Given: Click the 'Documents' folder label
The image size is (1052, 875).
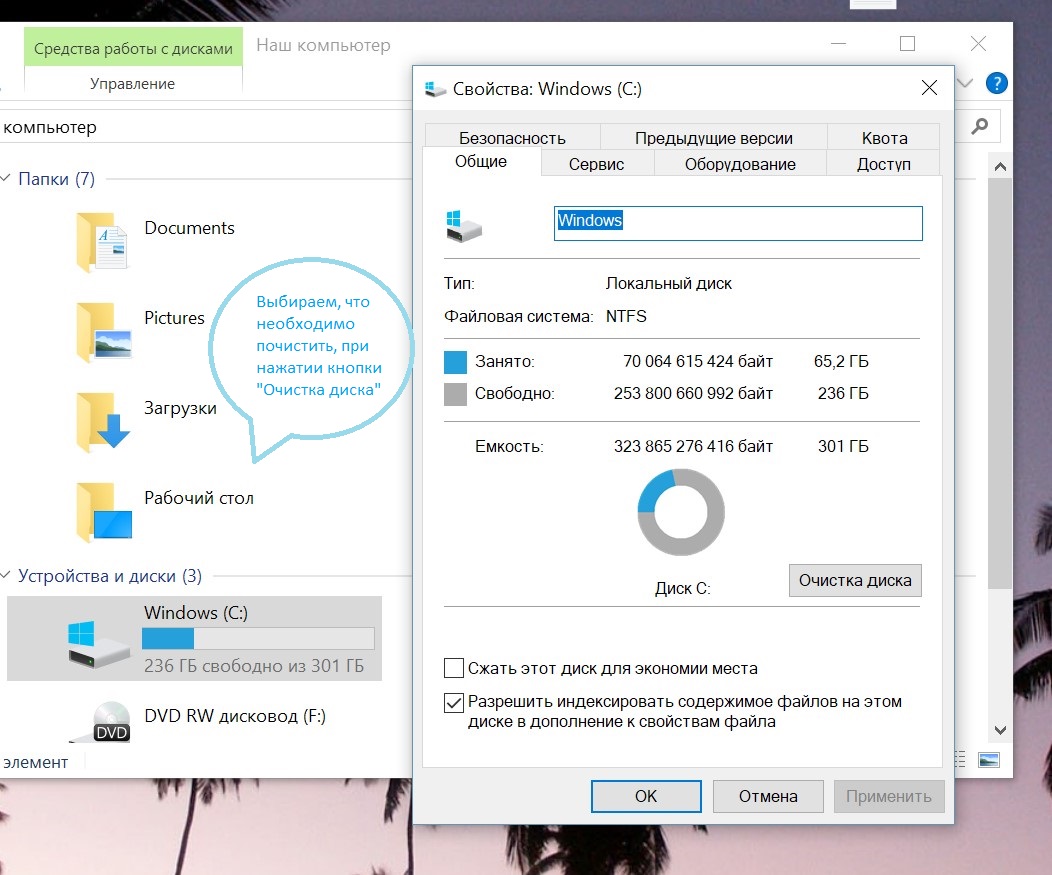Looking at the screenshot, I should pos(190,227).
